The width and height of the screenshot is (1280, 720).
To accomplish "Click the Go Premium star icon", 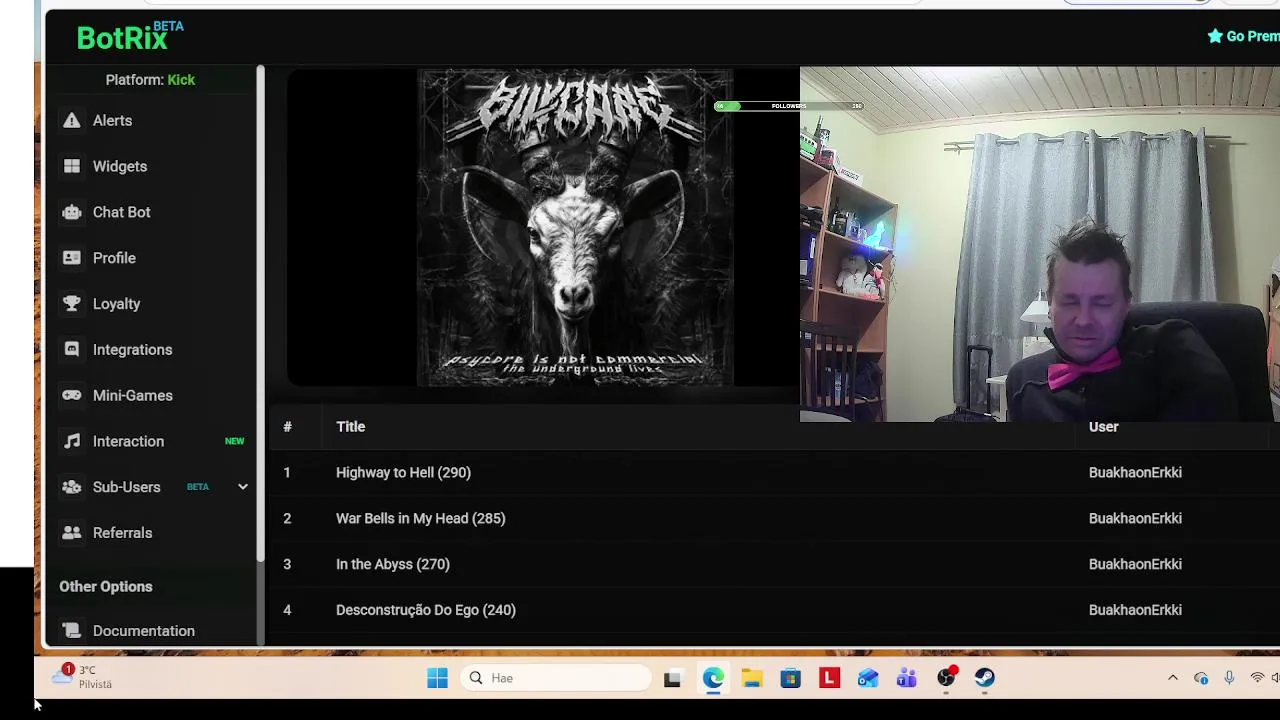I will 1215,36.
